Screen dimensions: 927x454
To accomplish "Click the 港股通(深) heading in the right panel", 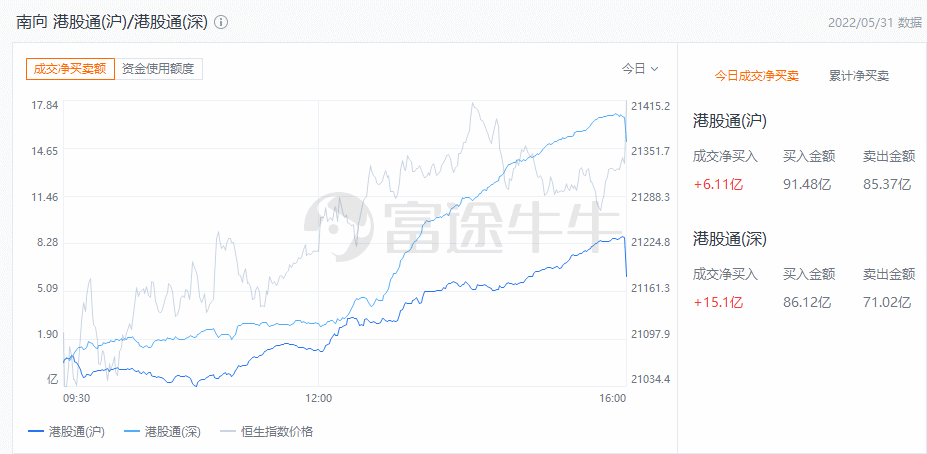I will pyautogui.click(x=730, y=239).
